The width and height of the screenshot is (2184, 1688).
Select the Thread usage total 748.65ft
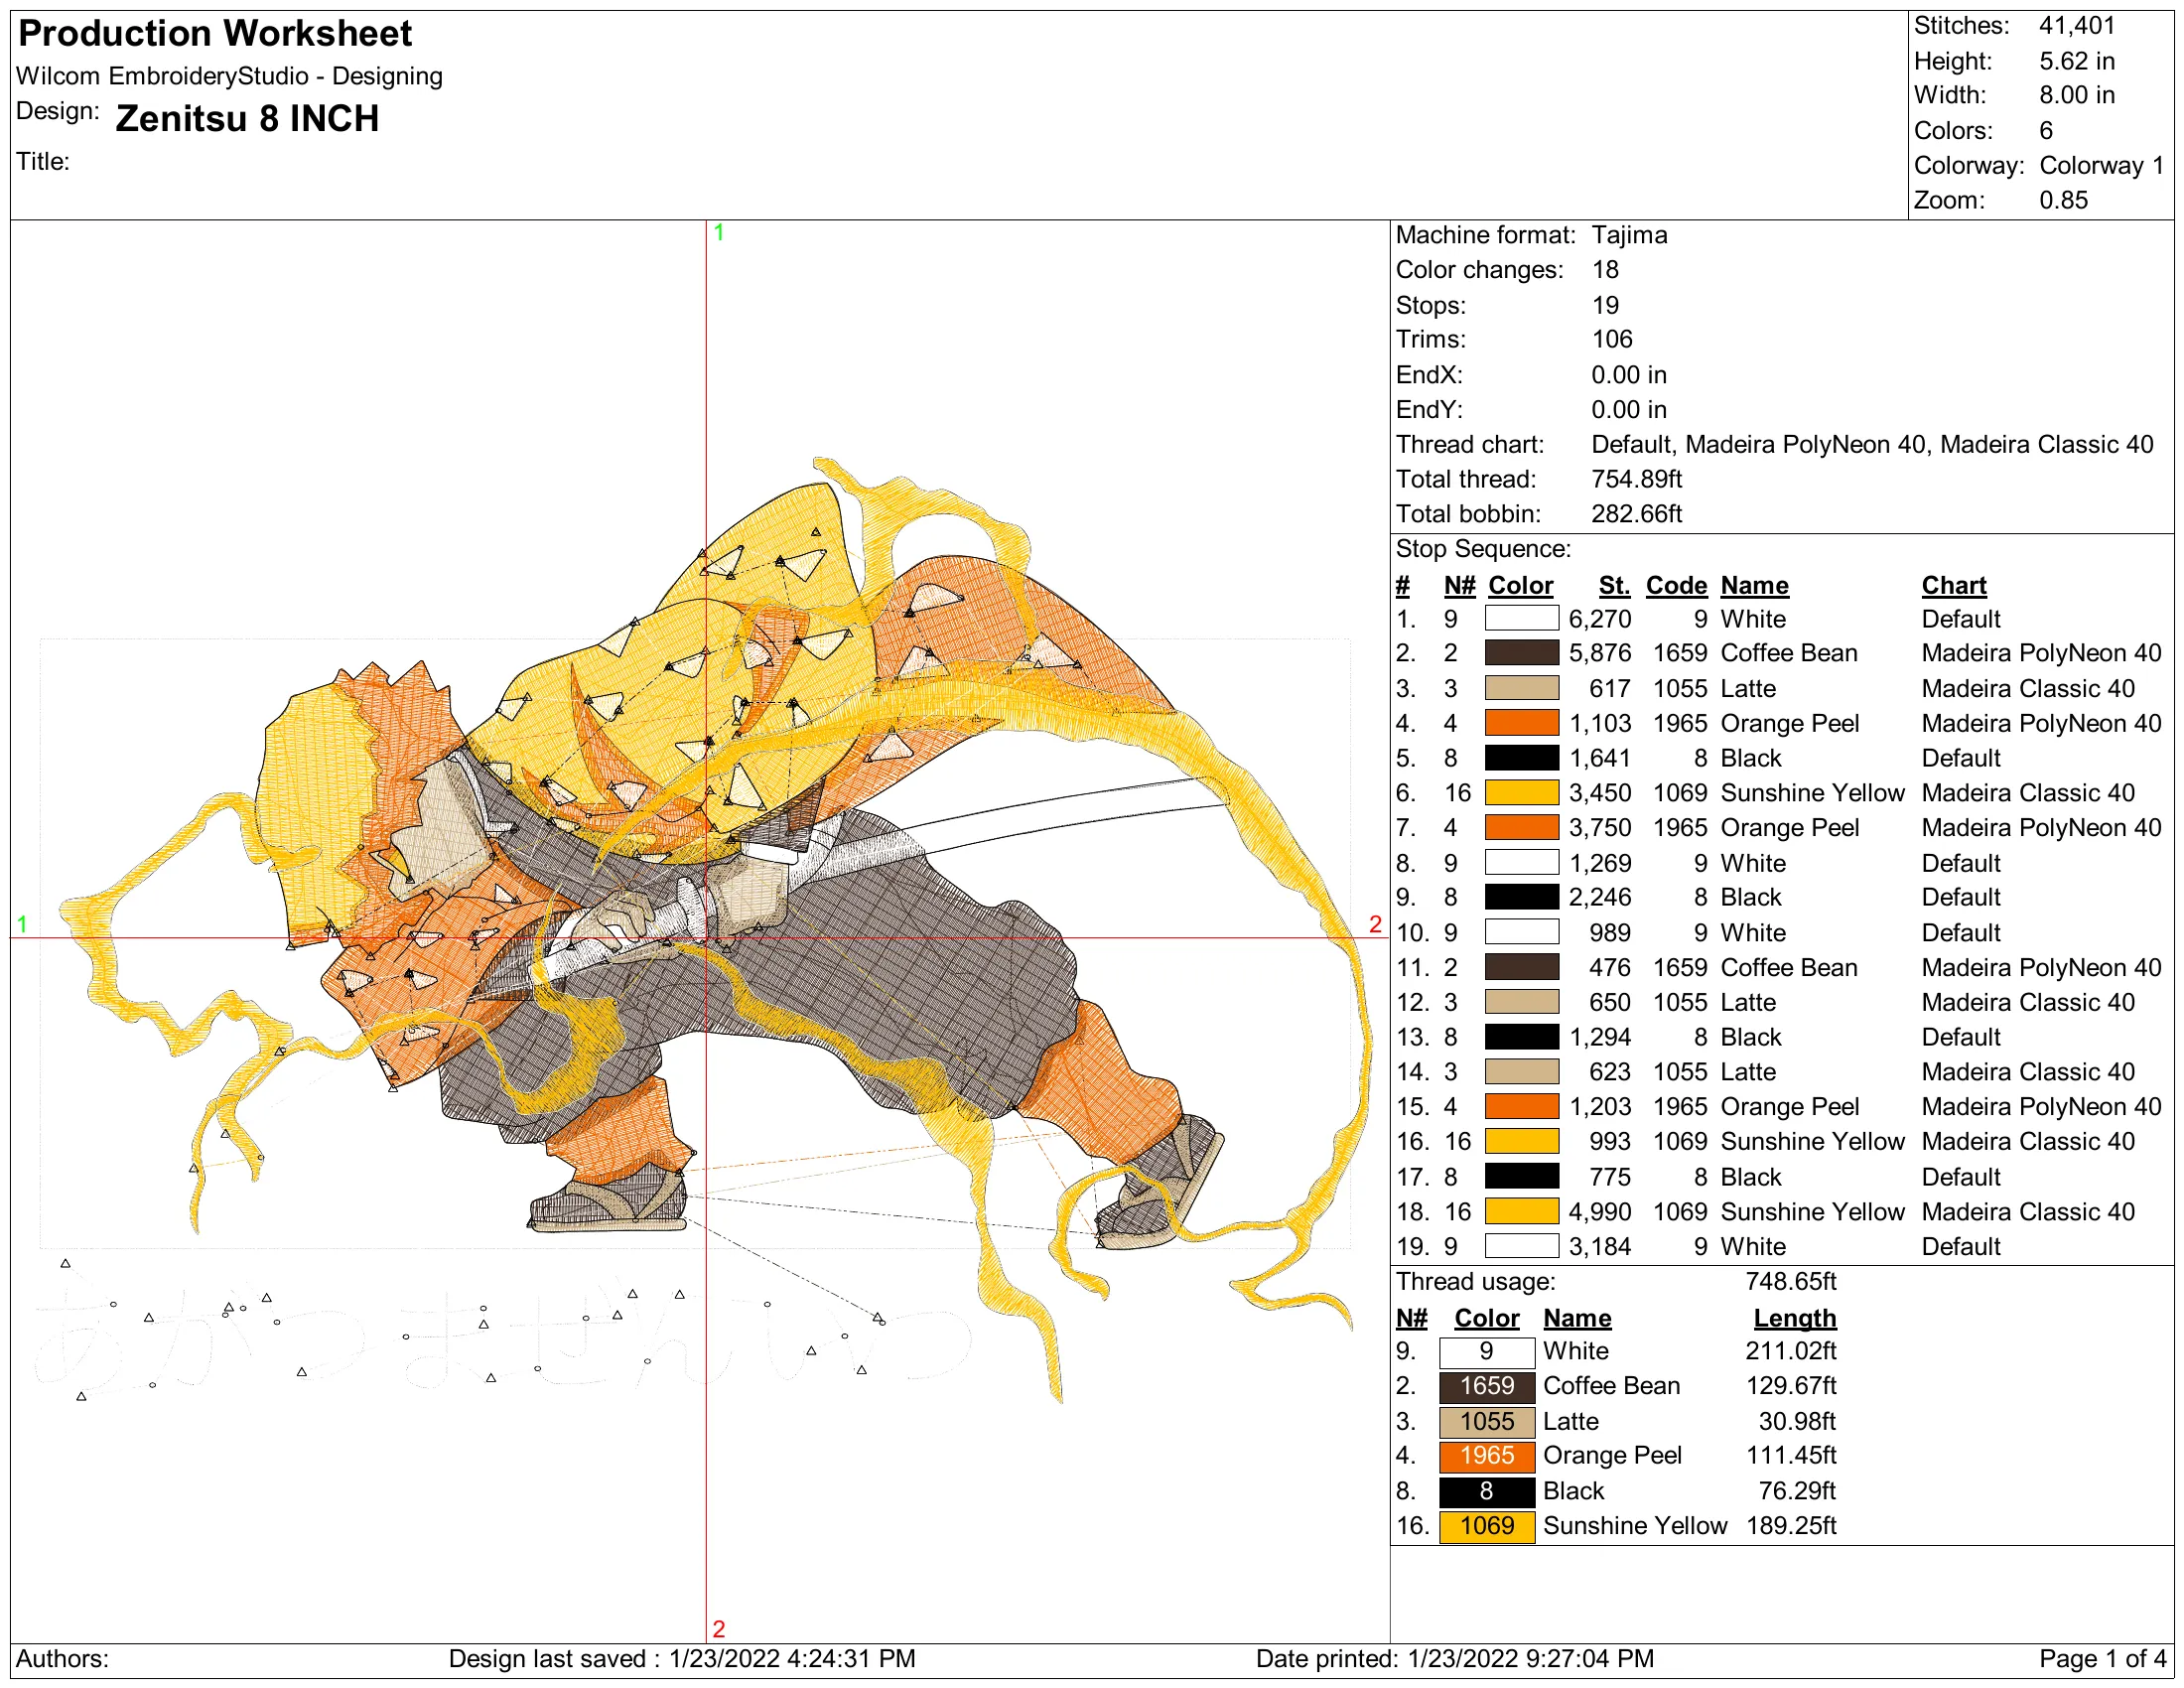coord(1790,1282)
